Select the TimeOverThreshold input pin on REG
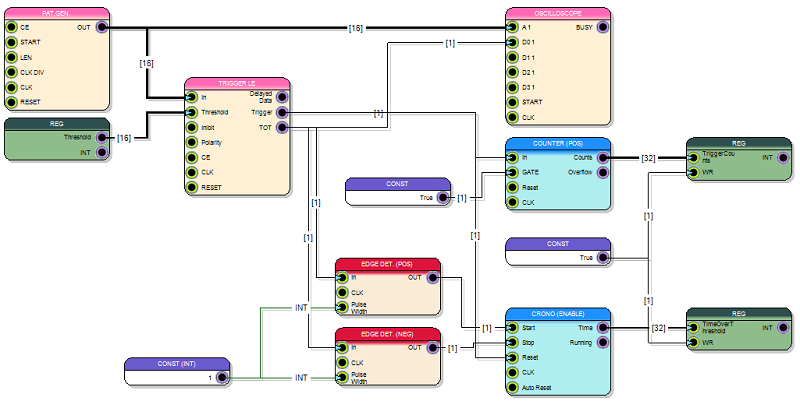Screen dimensions: 800x401 693,328
